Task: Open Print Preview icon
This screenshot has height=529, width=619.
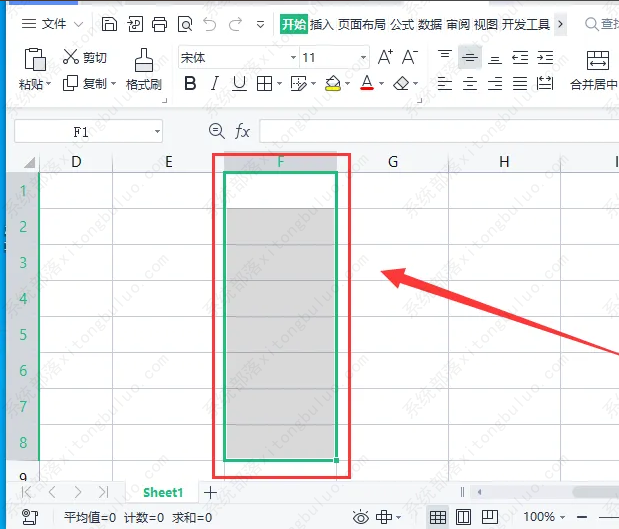Action: click(185, 24)
